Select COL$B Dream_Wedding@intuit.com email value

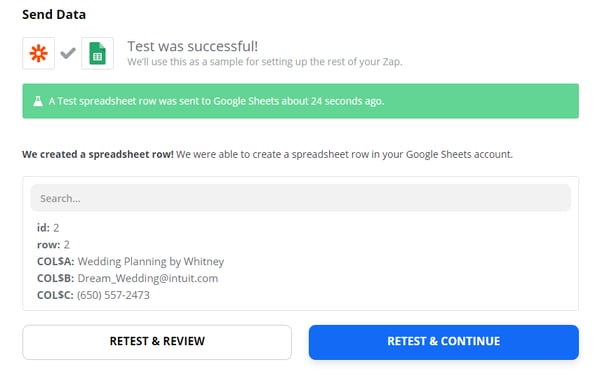tap(148, 278)
